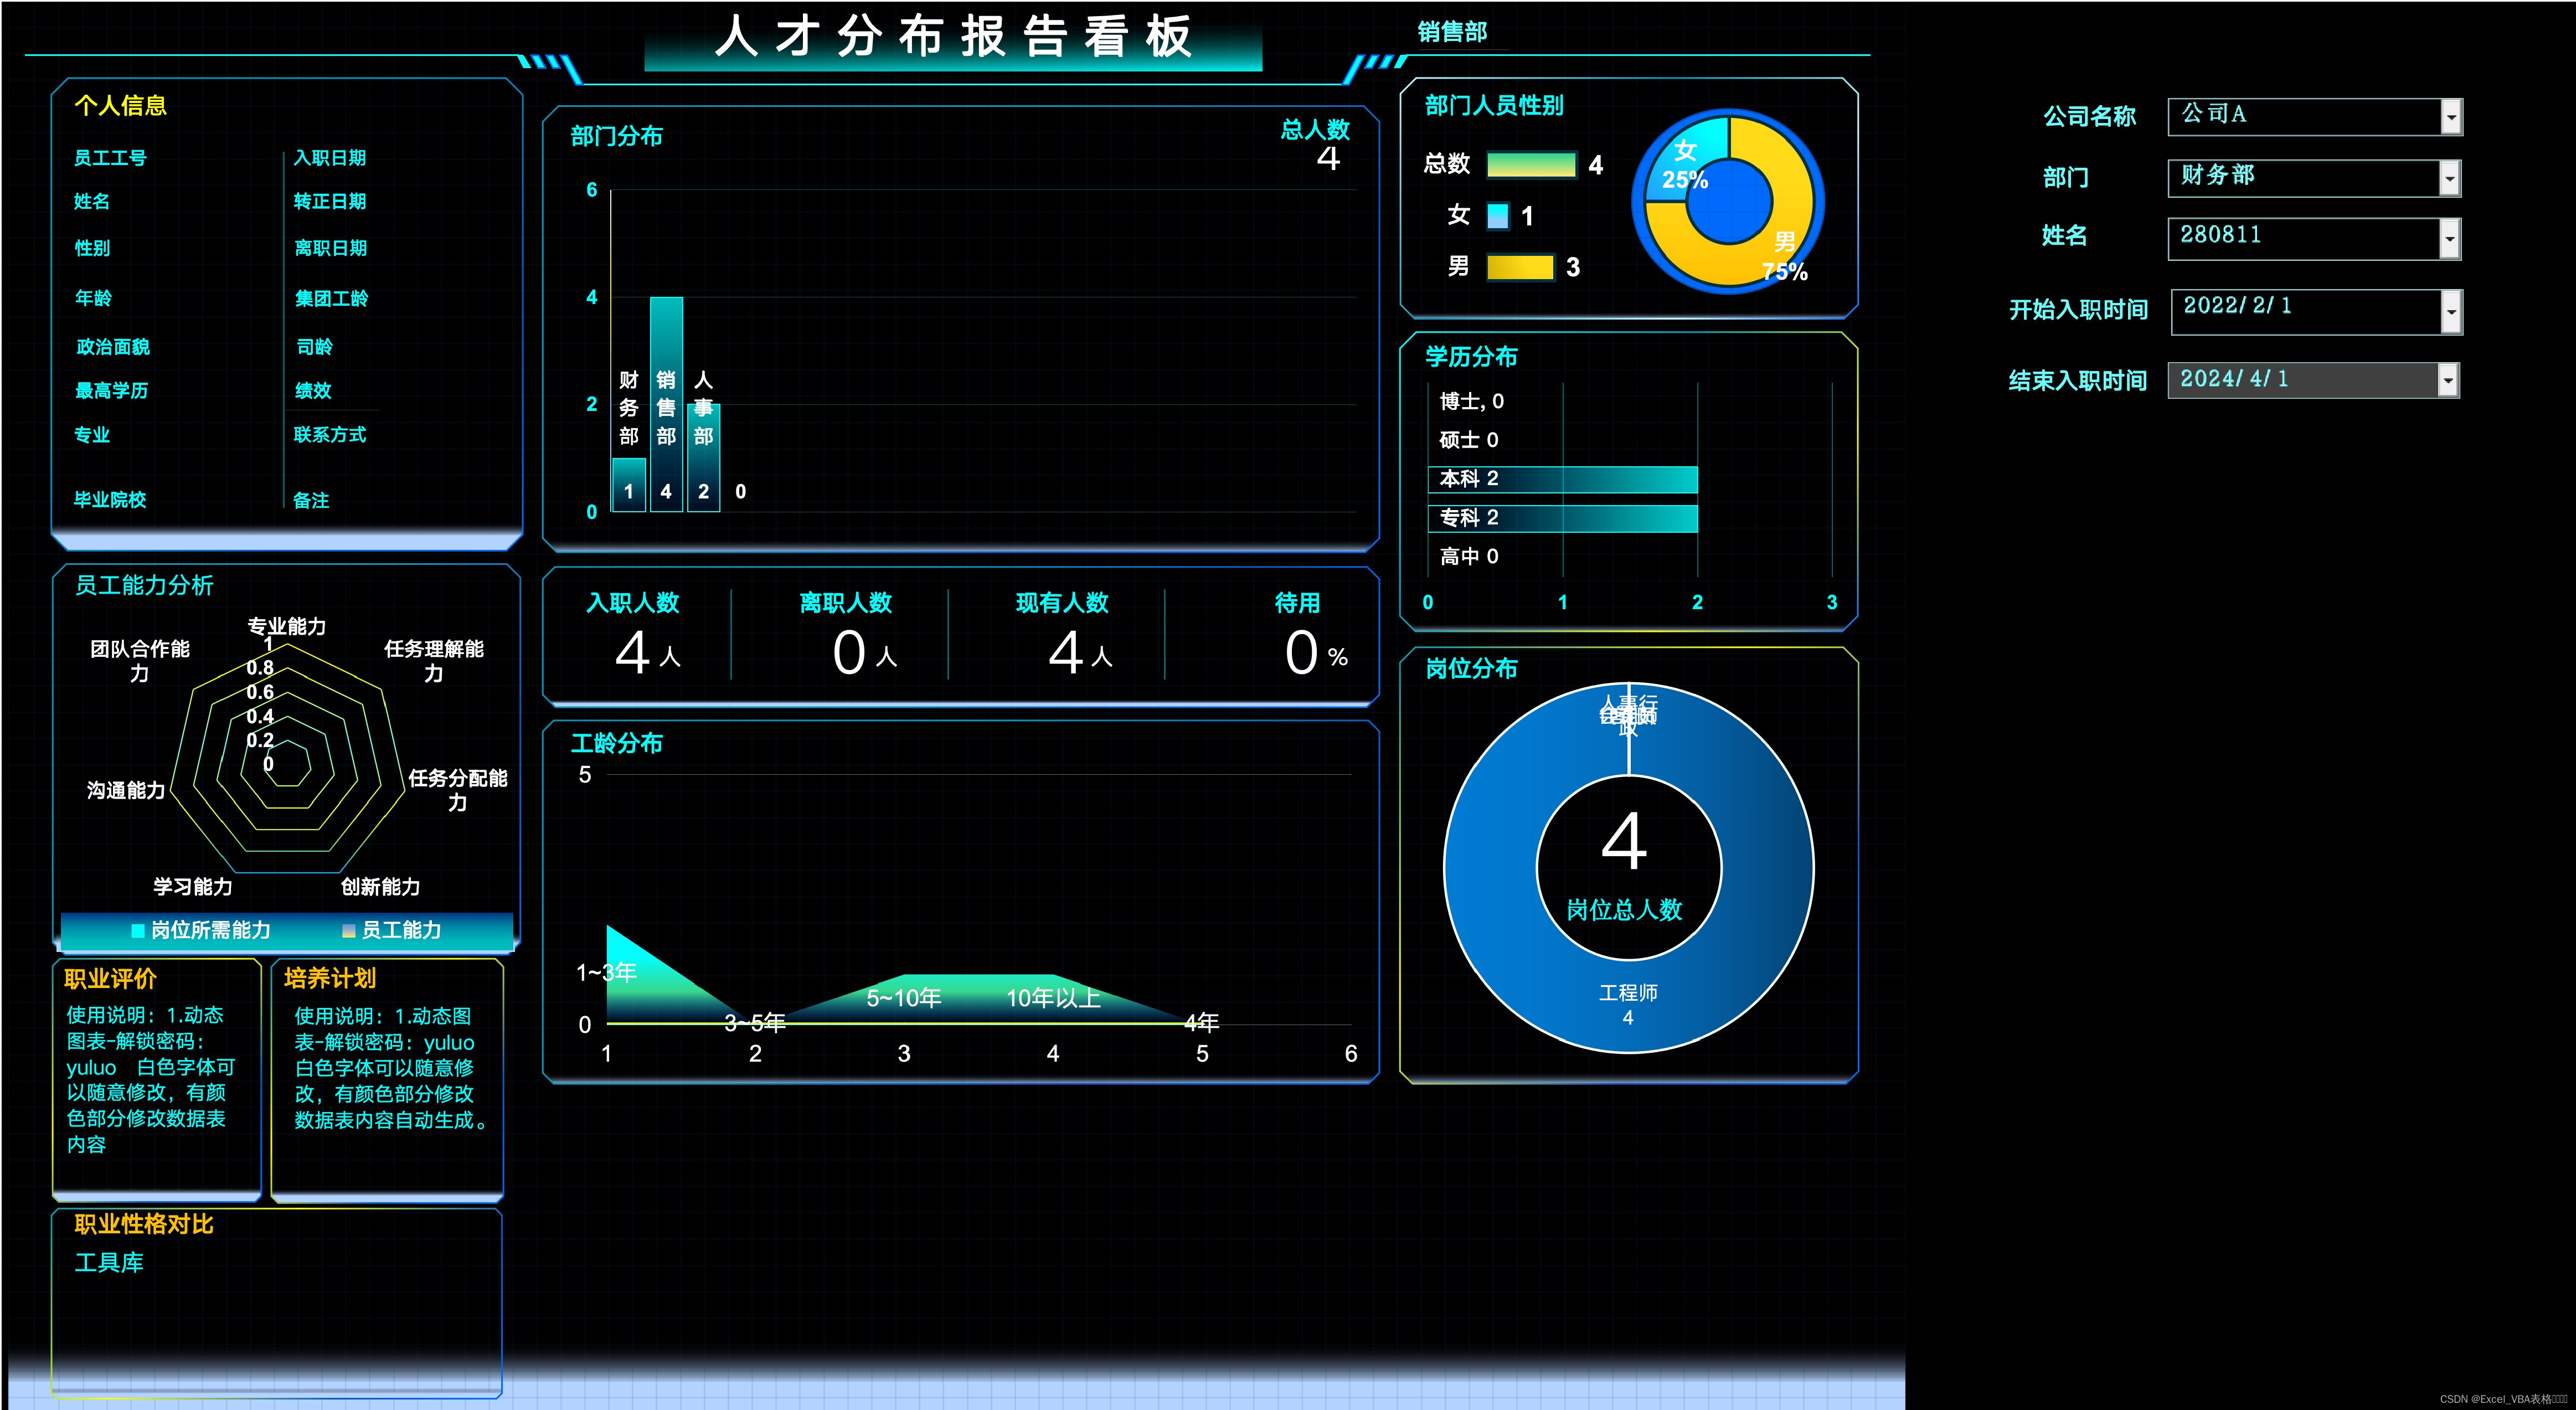Click the 工龄分布 chart title

pos(616,743)
